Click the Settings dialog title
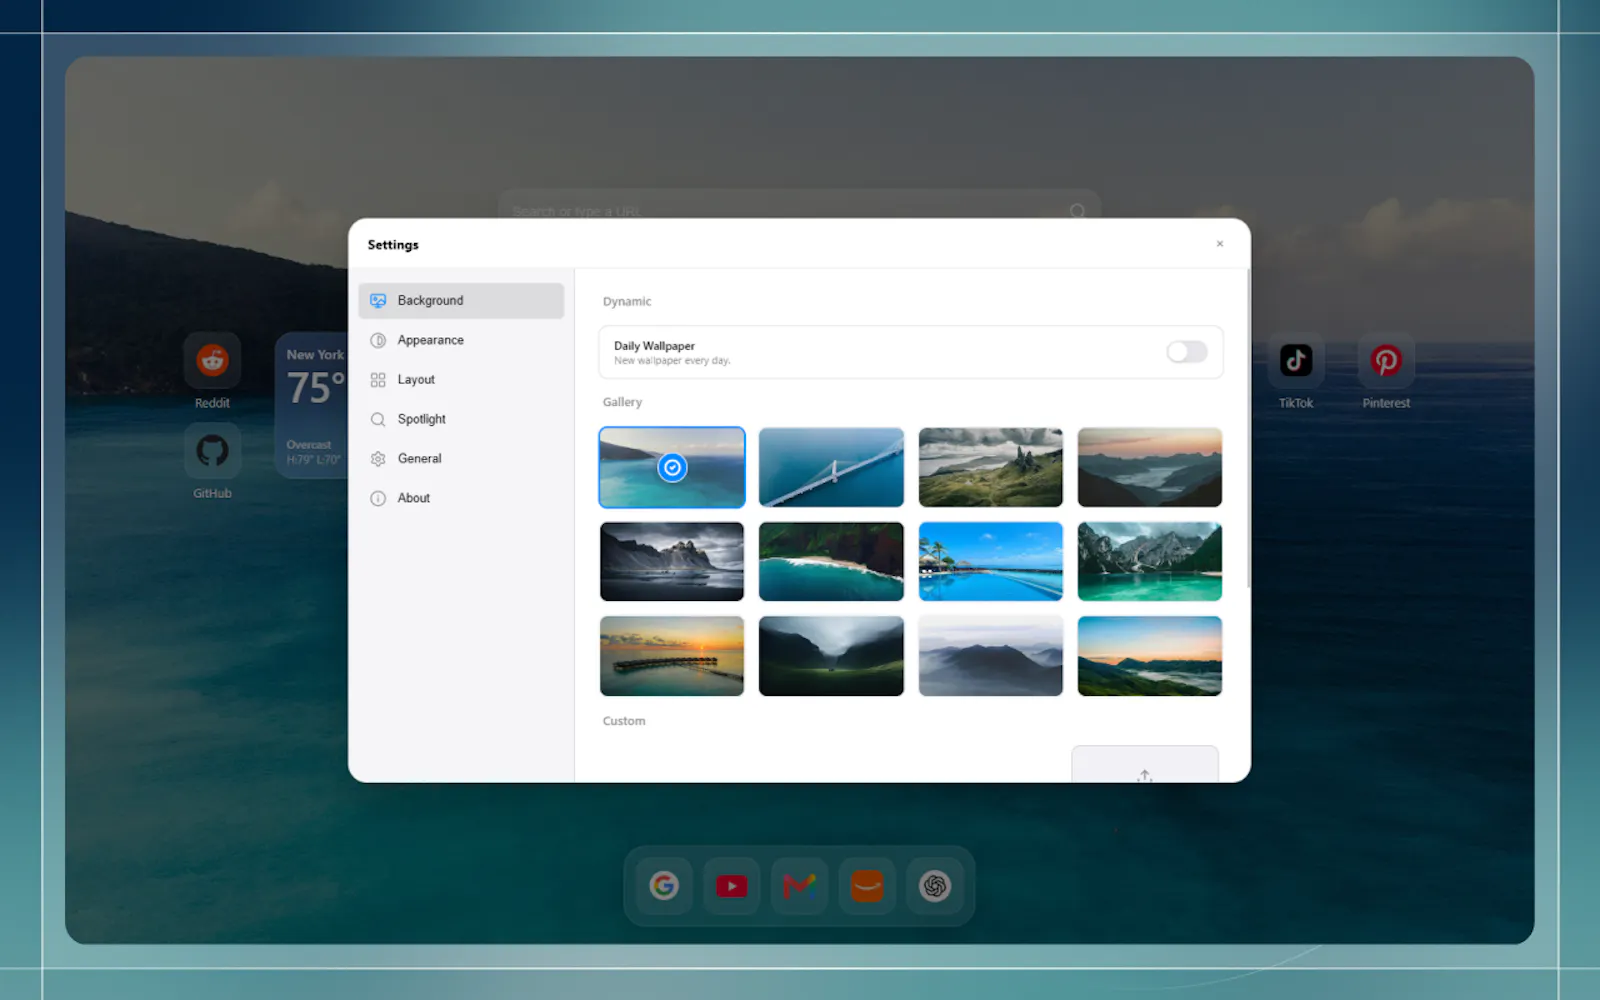This screenshot has height=1000, width=1600. [x=393, y=245]
